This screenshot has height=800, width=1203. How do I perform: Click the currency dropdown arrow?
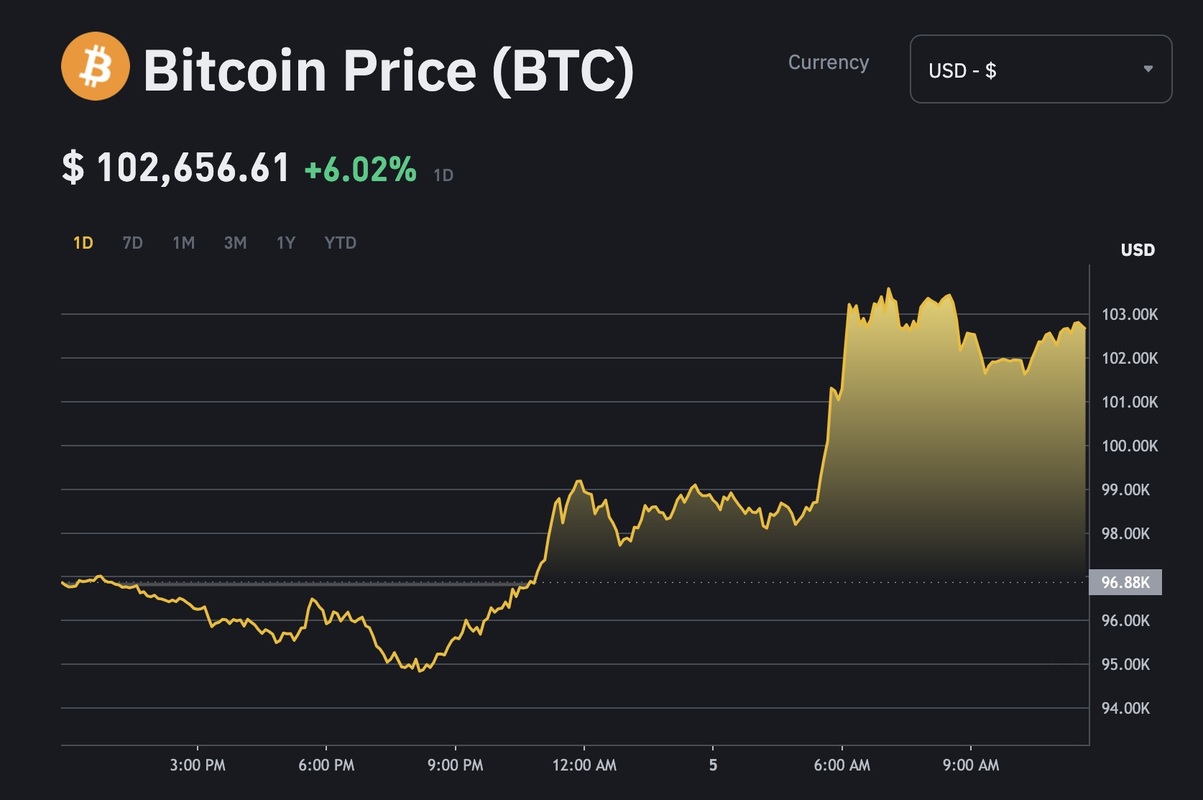(1148, 69)
